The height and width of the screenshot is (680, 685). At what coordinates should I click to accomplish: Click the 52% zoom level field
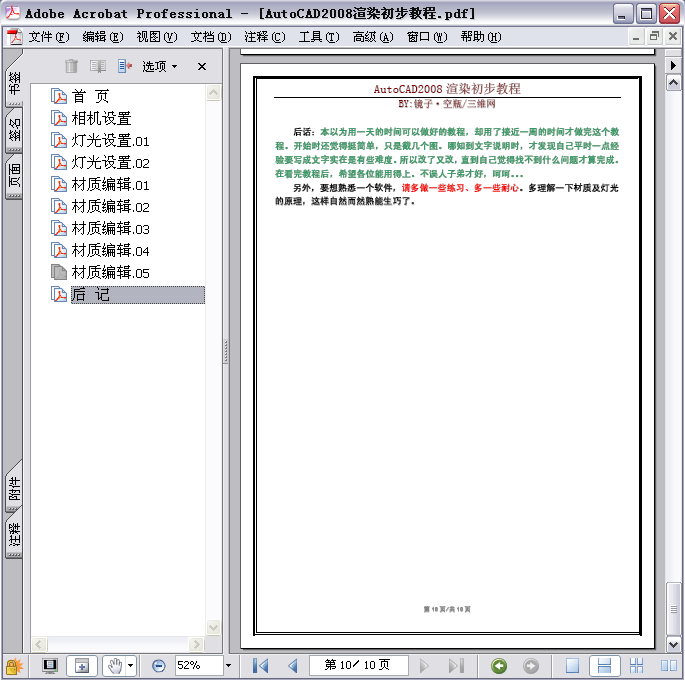tap(199, 665)
